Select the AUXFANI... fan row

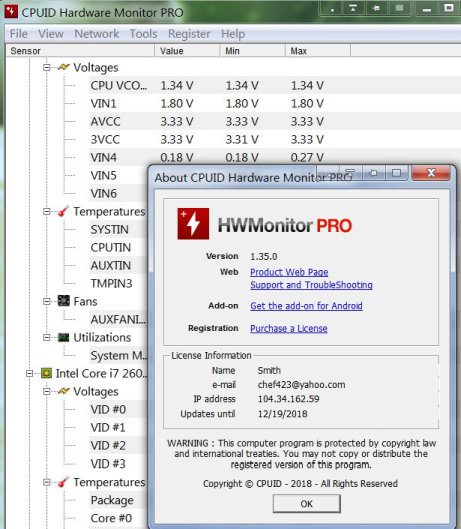[119, 319]
